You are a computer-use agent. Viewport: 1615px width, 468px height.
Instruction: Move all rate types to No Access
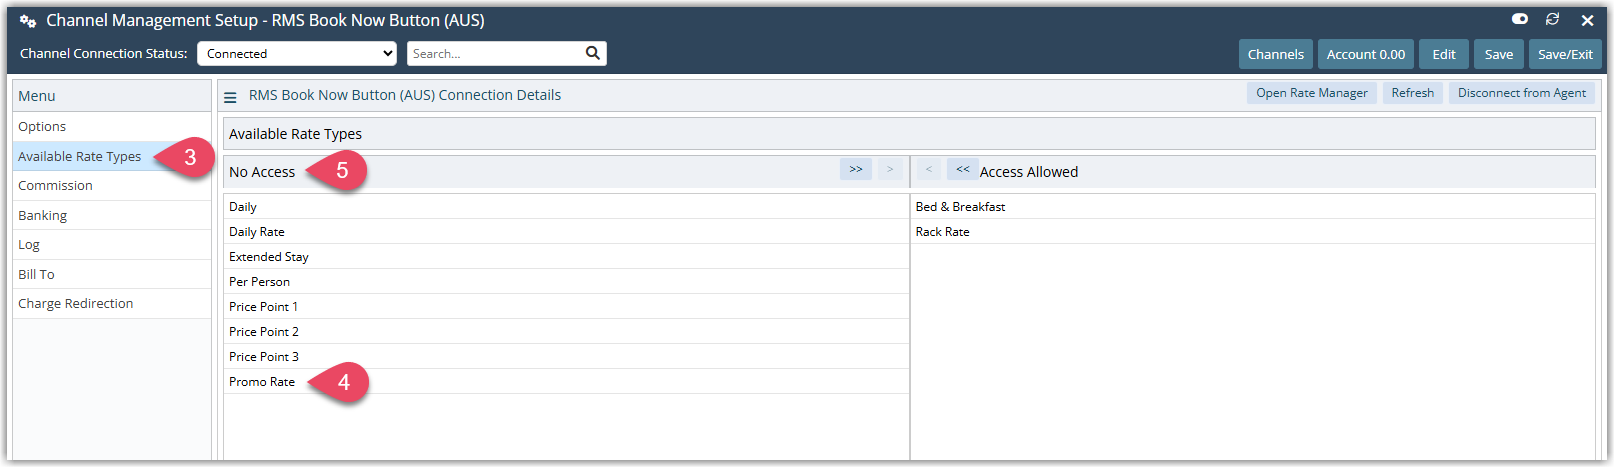962,169
